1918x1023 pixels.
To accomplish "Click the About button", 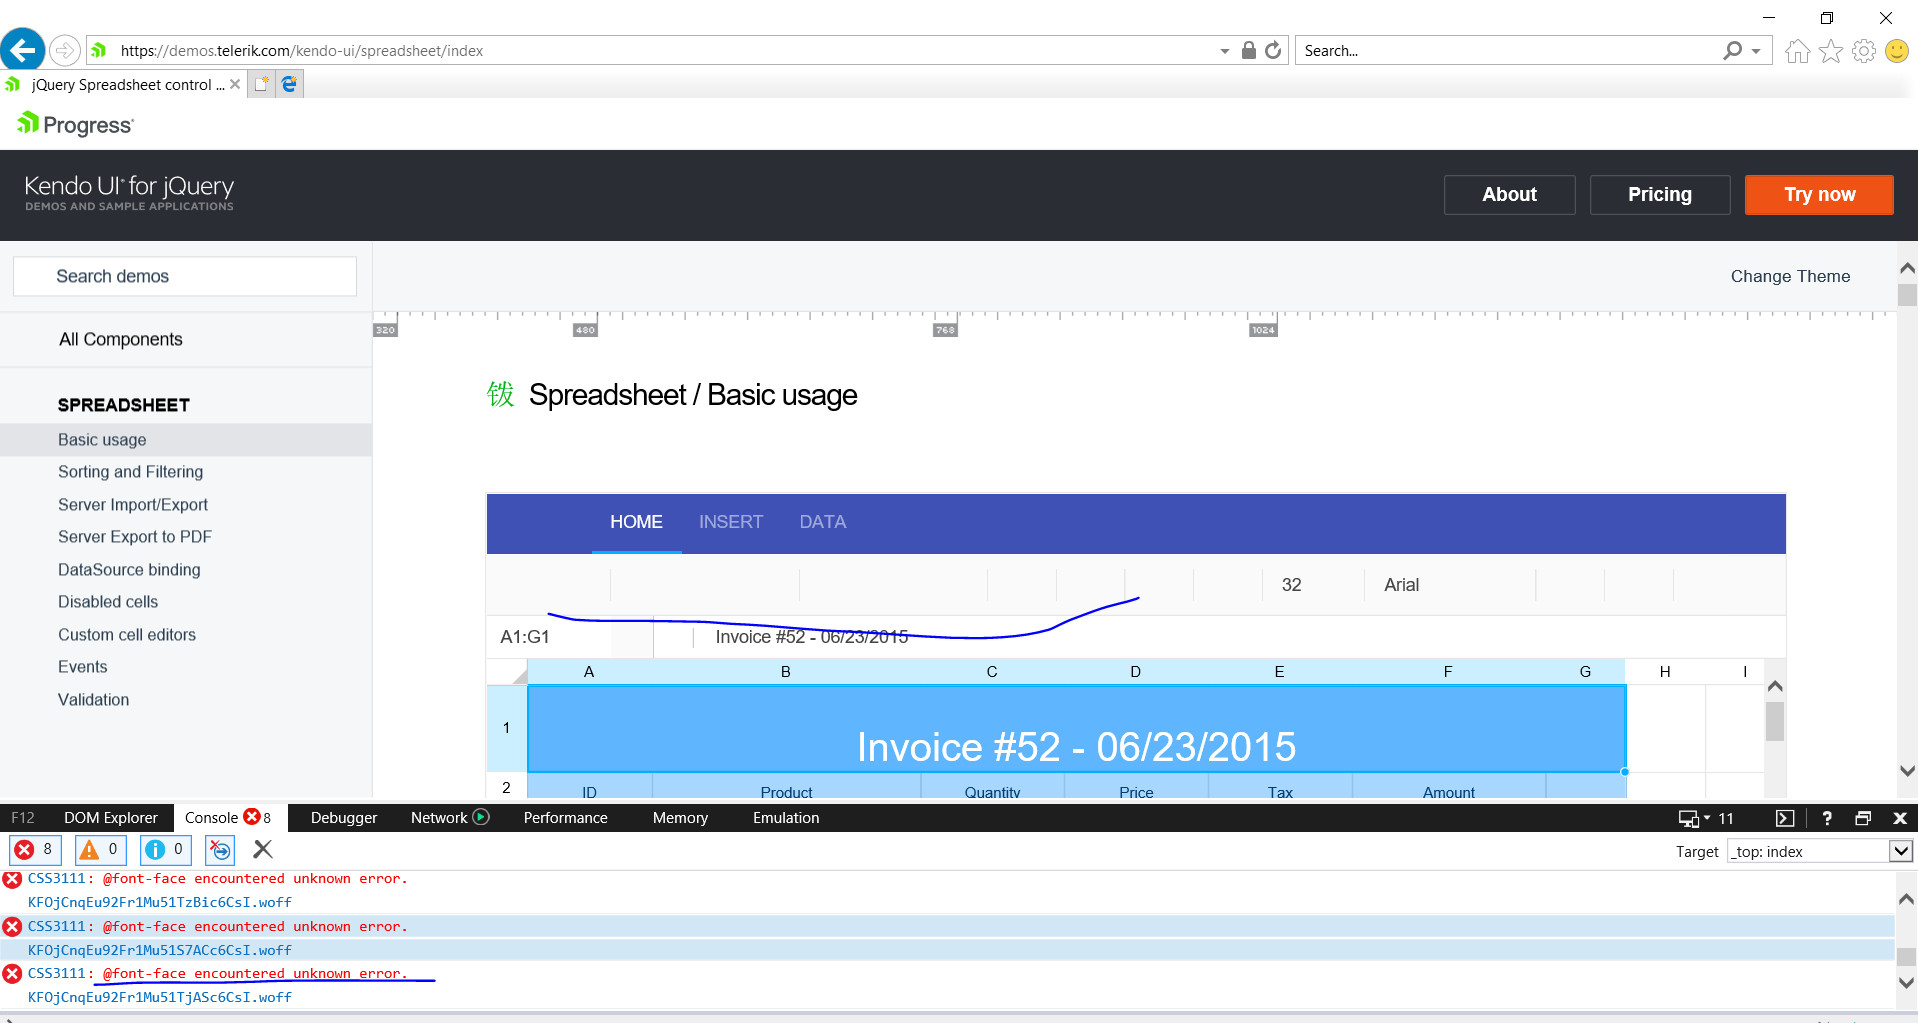I will point(1509,195).
